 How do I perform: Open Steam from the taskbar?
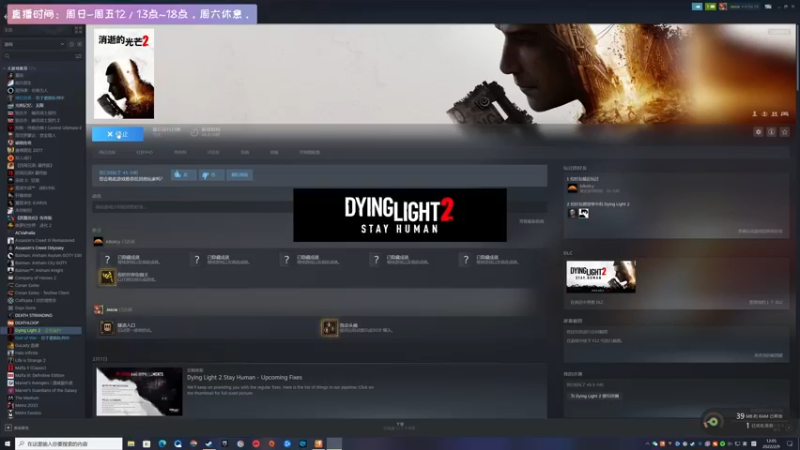pyautogui.click(x=209, y=444)
